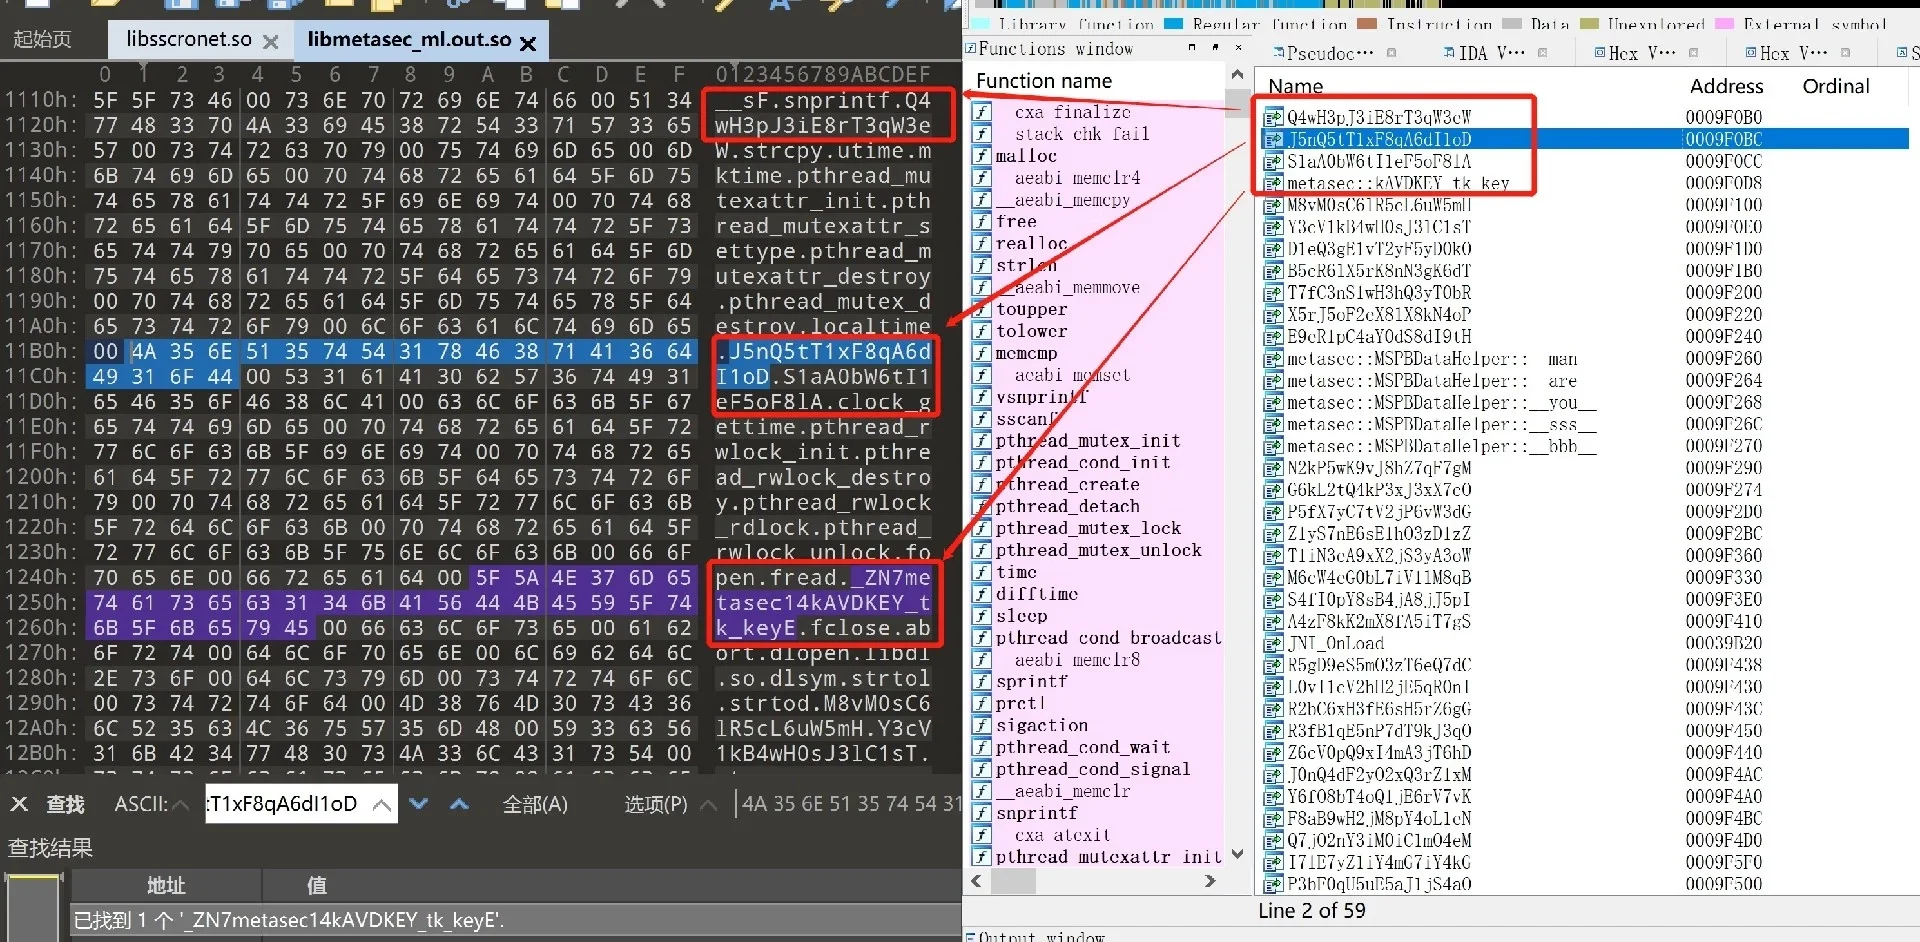This screenshot has width=1920, height=942.
Task: Close the IDA View tab
Action: [x=1543, y=53]
